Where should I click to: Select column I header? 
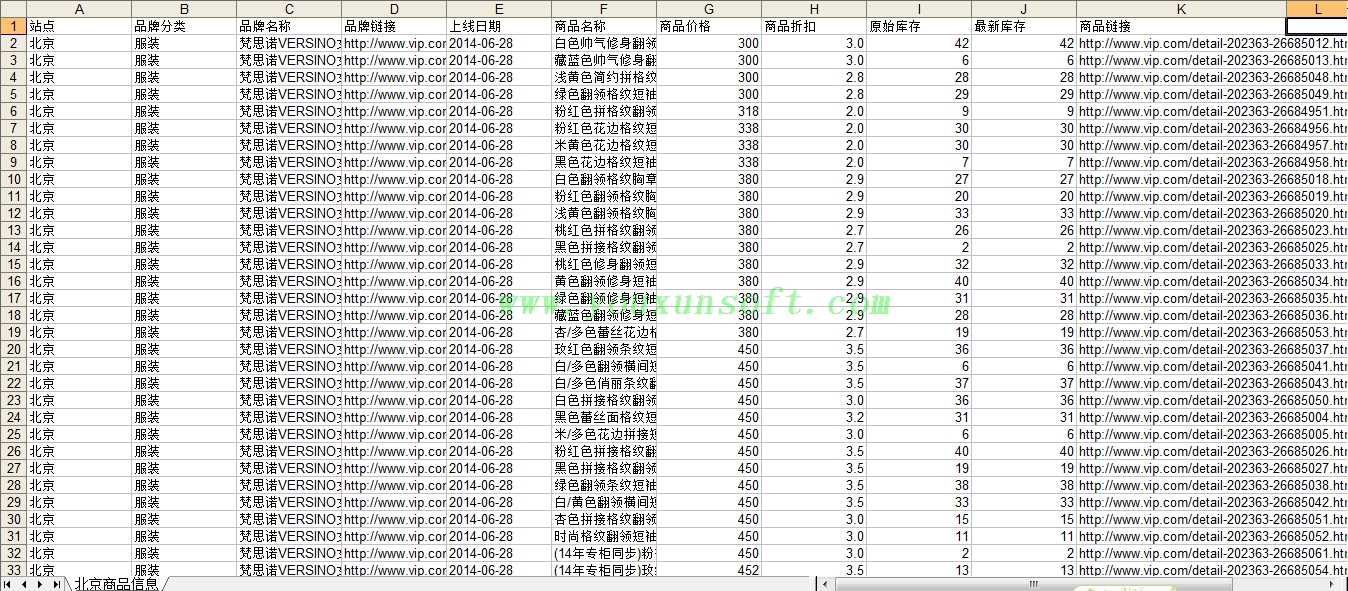click(x=919, y=9)
